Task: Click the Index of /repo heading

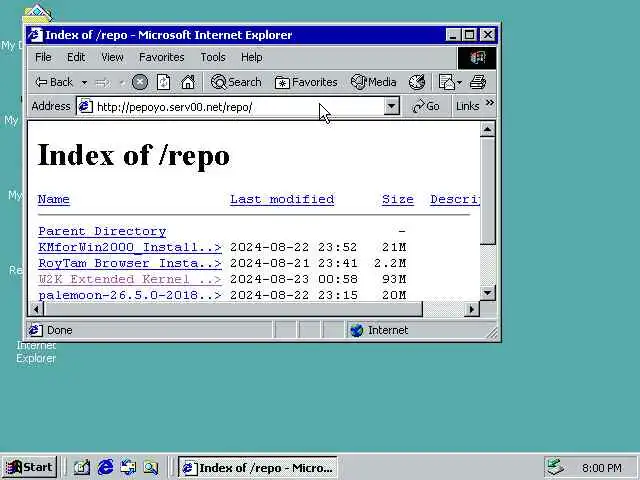Action: pos(133,156)
